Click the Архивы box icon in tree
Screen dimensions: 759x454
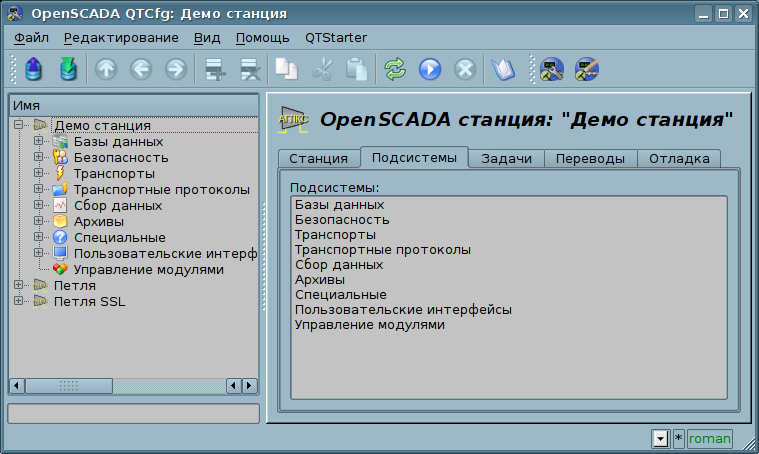click(60, 221)
